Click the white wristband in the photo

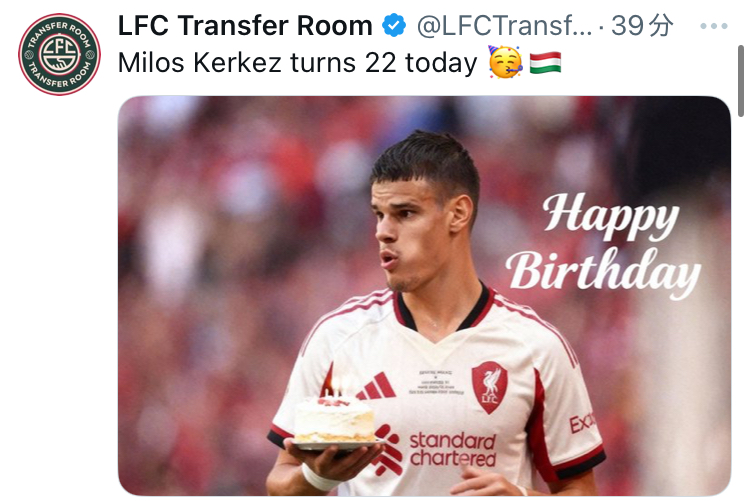320,479
